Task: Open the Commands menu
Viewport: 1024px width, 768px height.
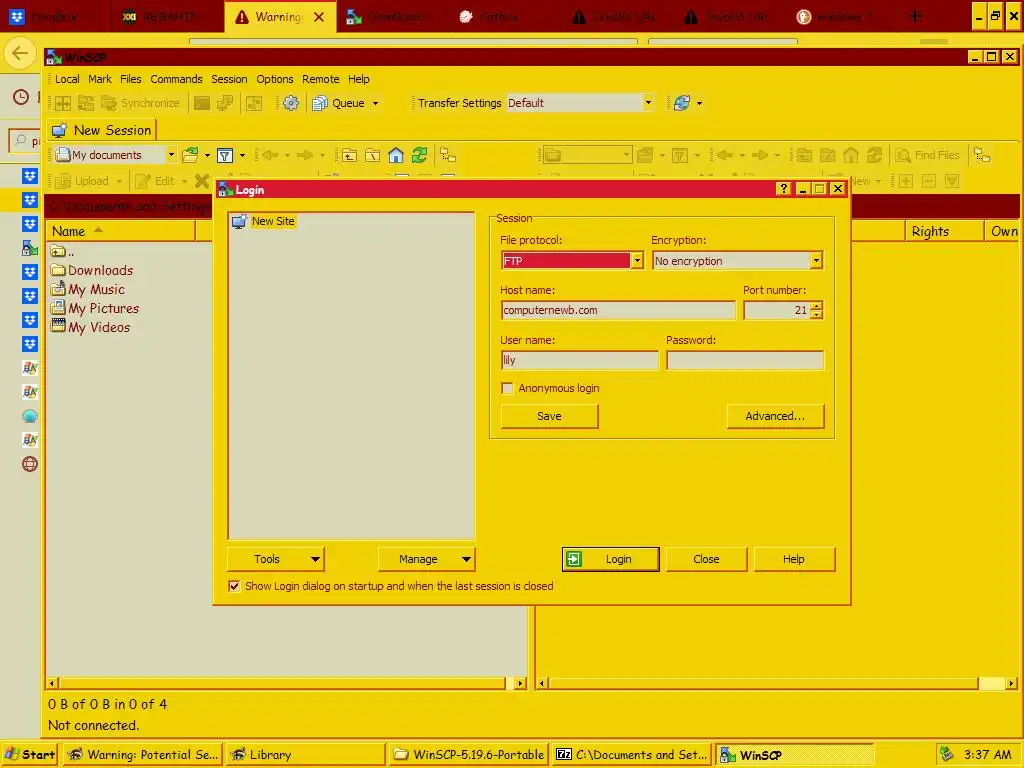Action: pyautogui.click(x=176, y=79)
